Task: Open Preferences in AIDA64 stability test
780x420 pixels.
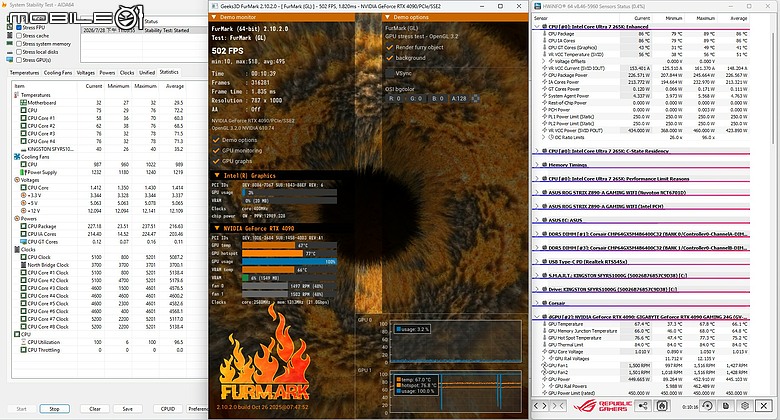Action: (x=197, y=409)
